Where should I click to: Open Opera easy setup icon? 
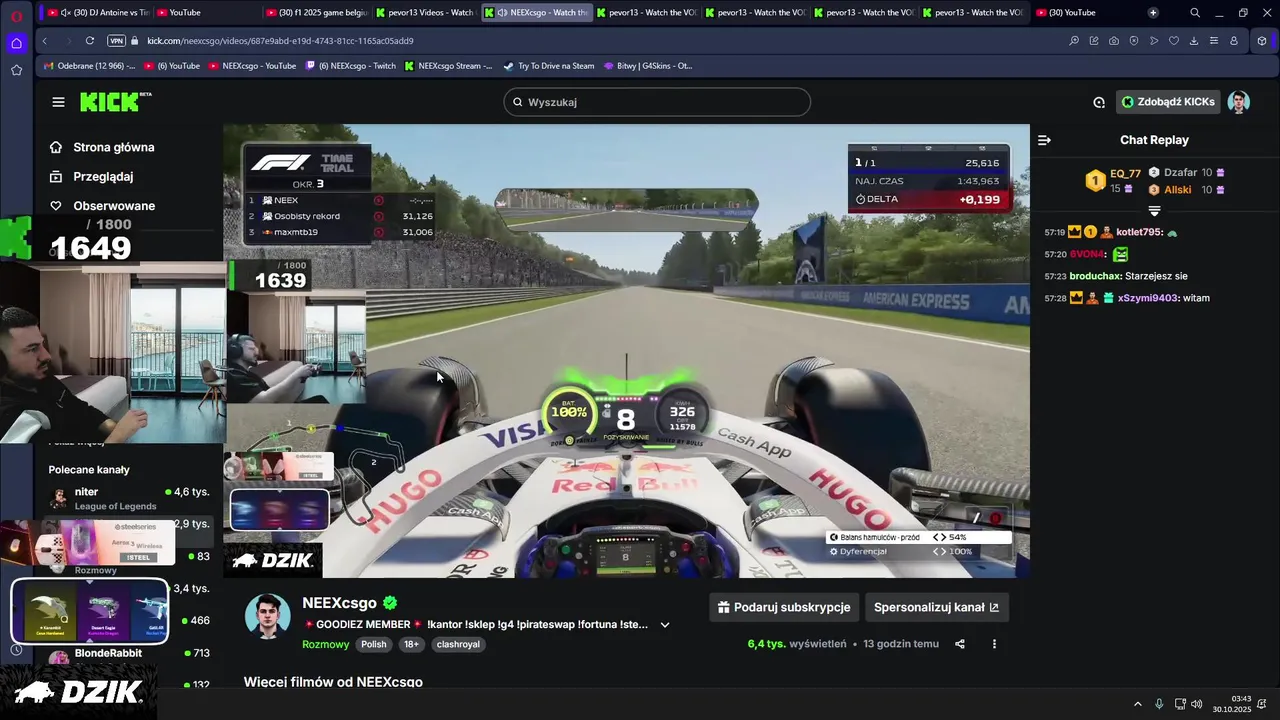click(1214, 41)
